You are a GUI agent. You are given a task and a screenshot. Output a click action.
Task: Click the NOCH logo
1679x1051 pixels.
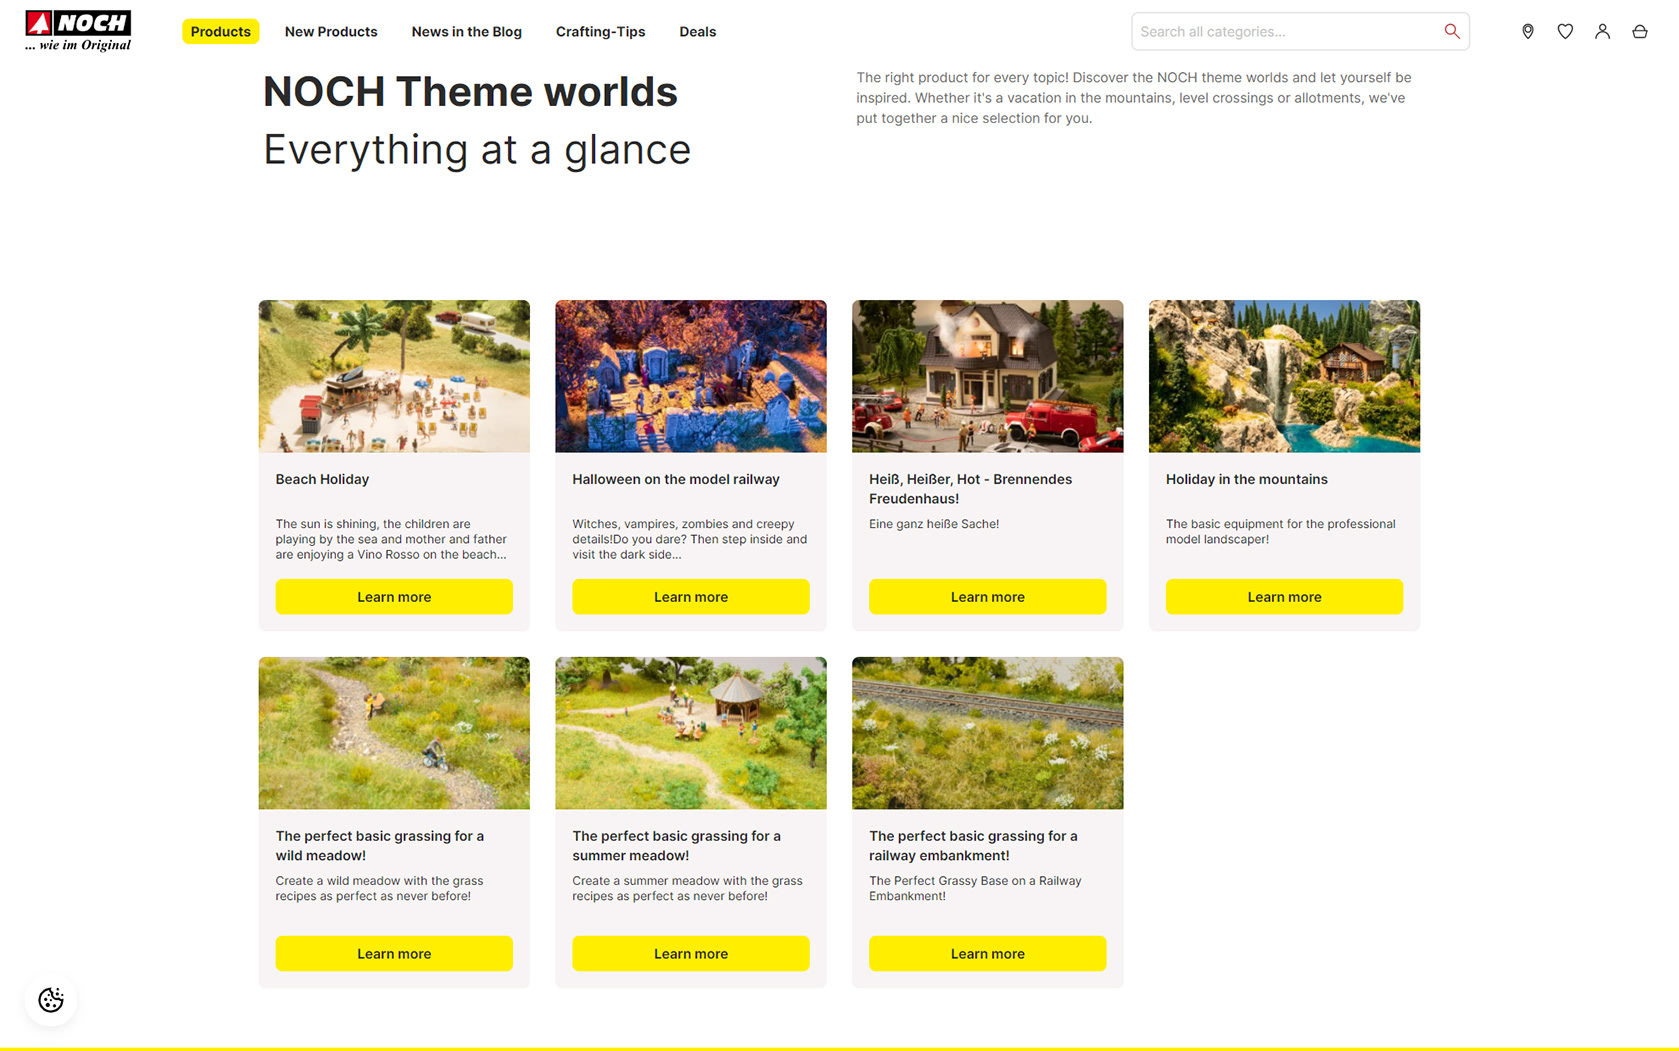point(78,31)
